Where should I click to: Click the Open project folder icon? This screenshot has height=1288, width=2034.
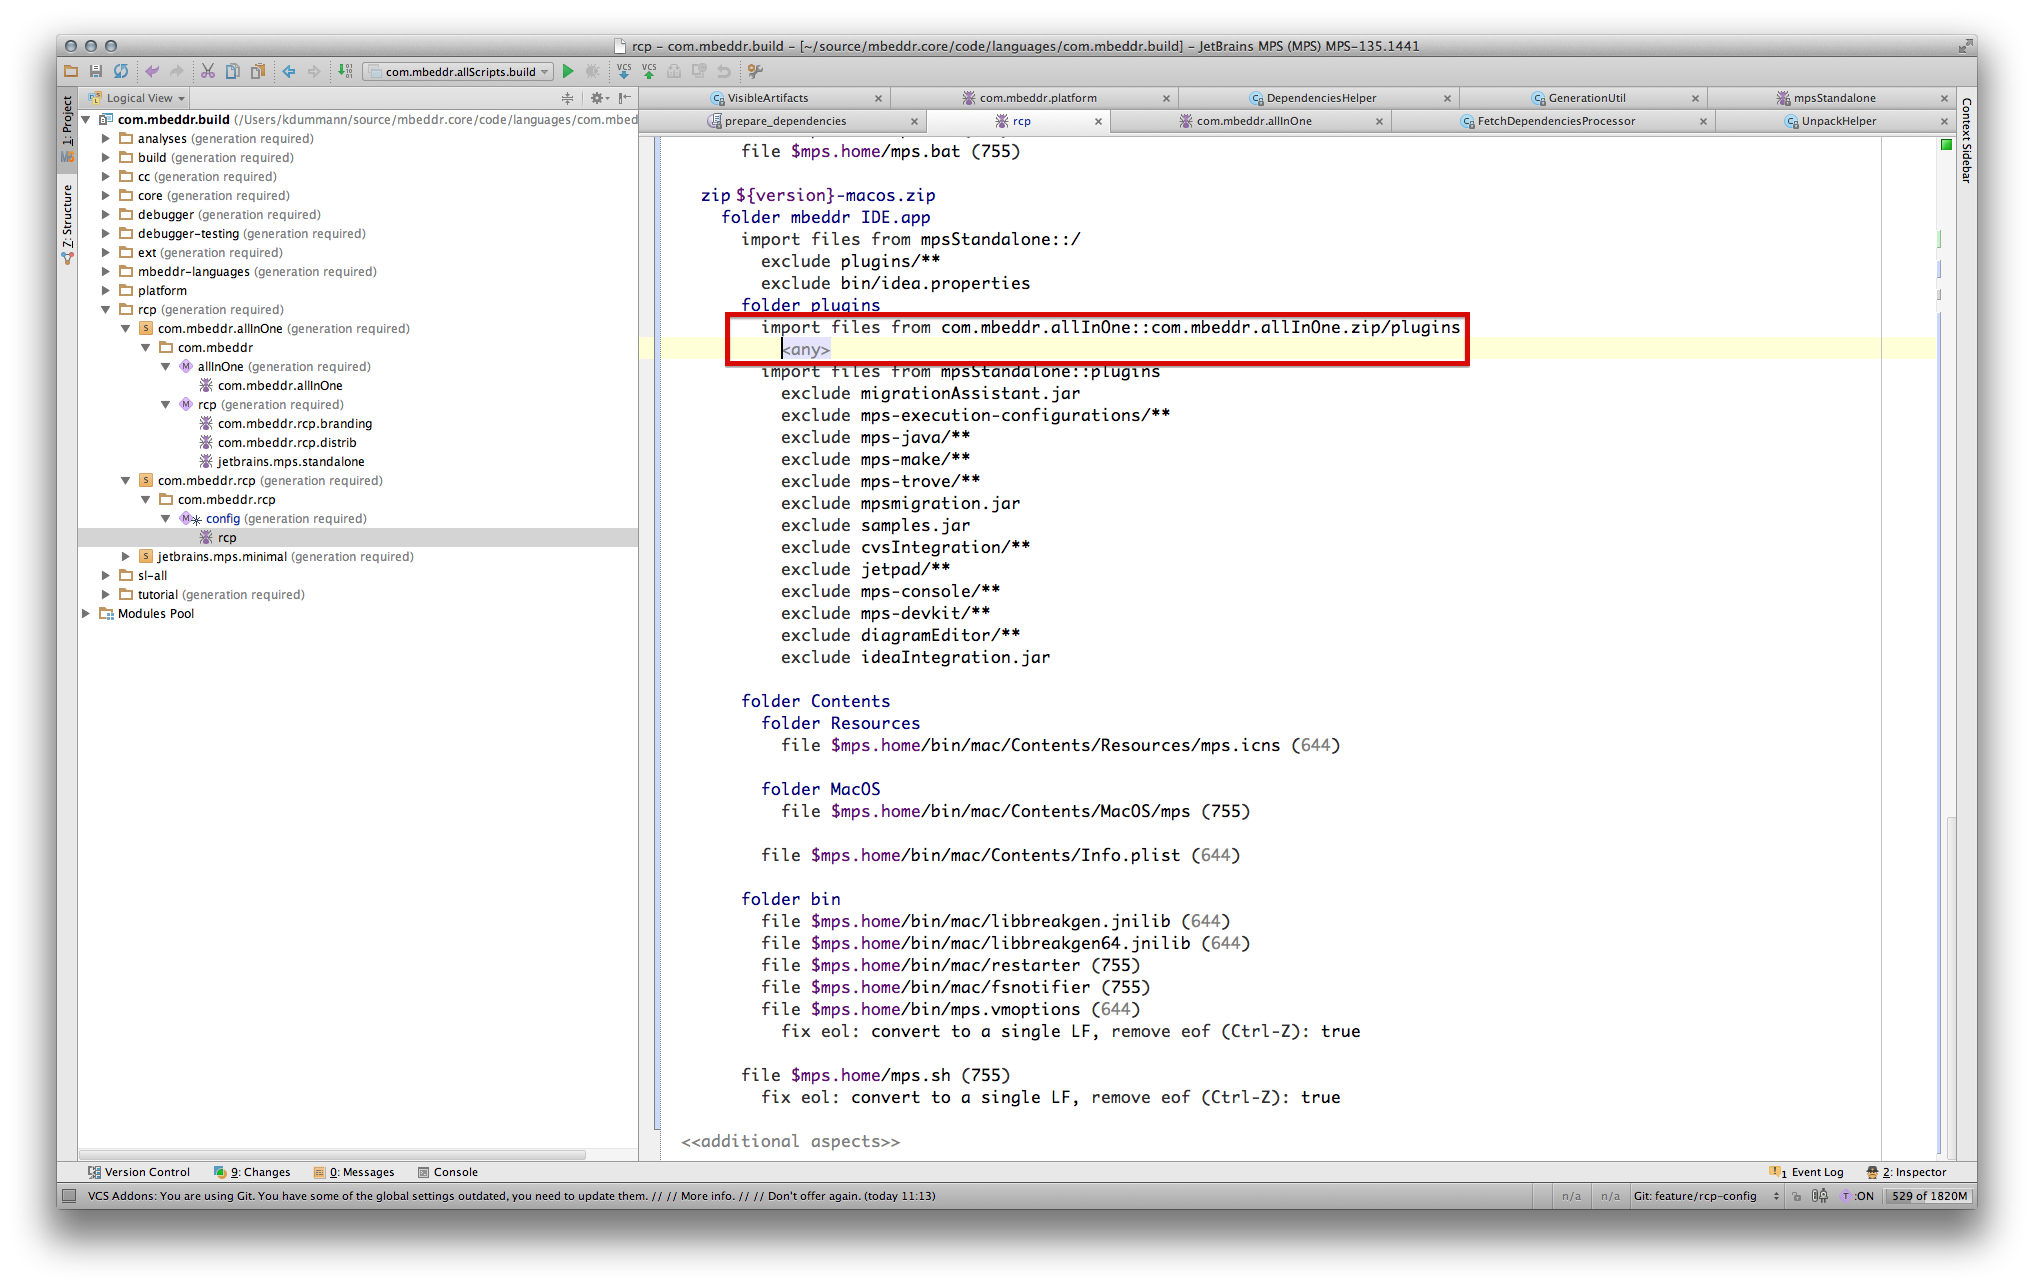[71, 71]
